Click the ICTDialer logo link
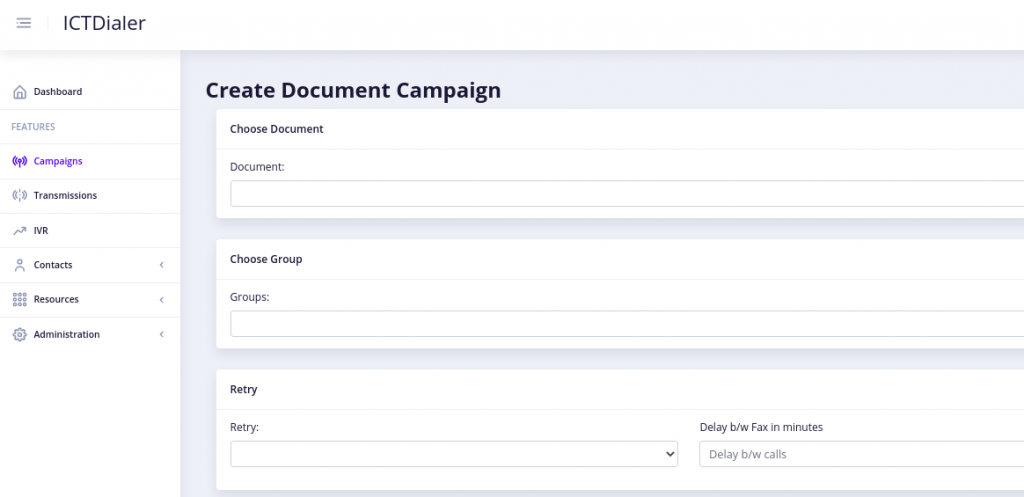Screen dimensions: 1024x497 coord(104,24)
